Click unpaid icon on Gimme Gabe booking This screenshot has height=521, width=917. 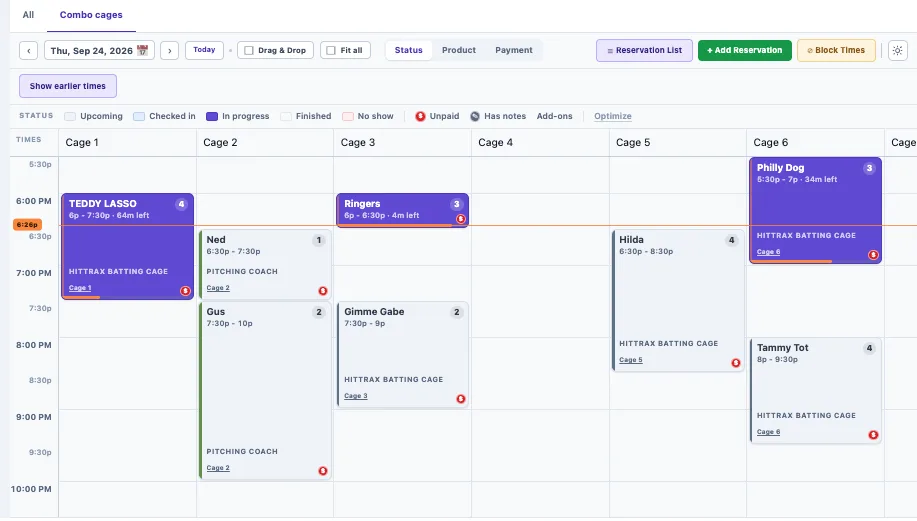point(461,399)
